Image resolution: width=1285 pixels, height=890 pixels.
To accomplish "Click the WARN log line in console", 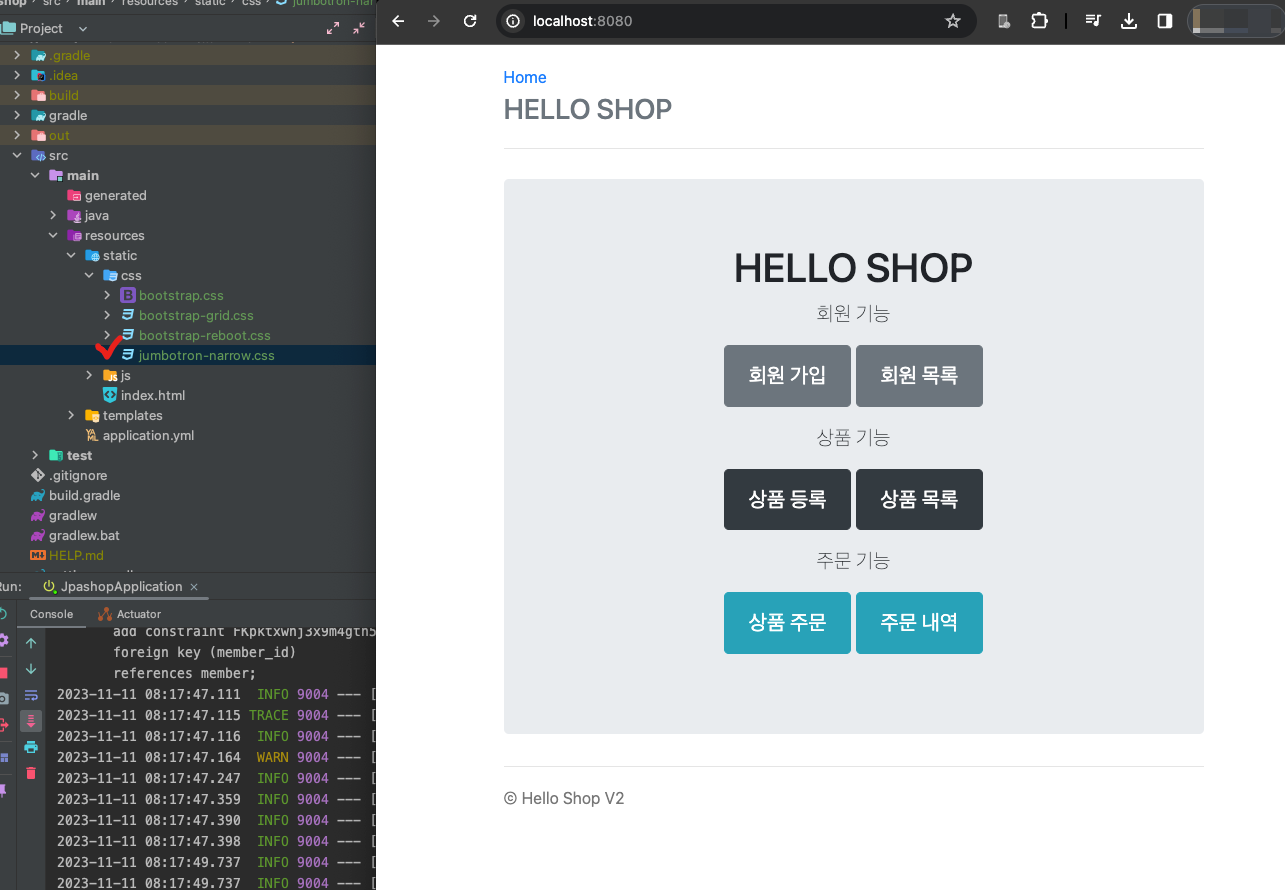I will [216, 757].
